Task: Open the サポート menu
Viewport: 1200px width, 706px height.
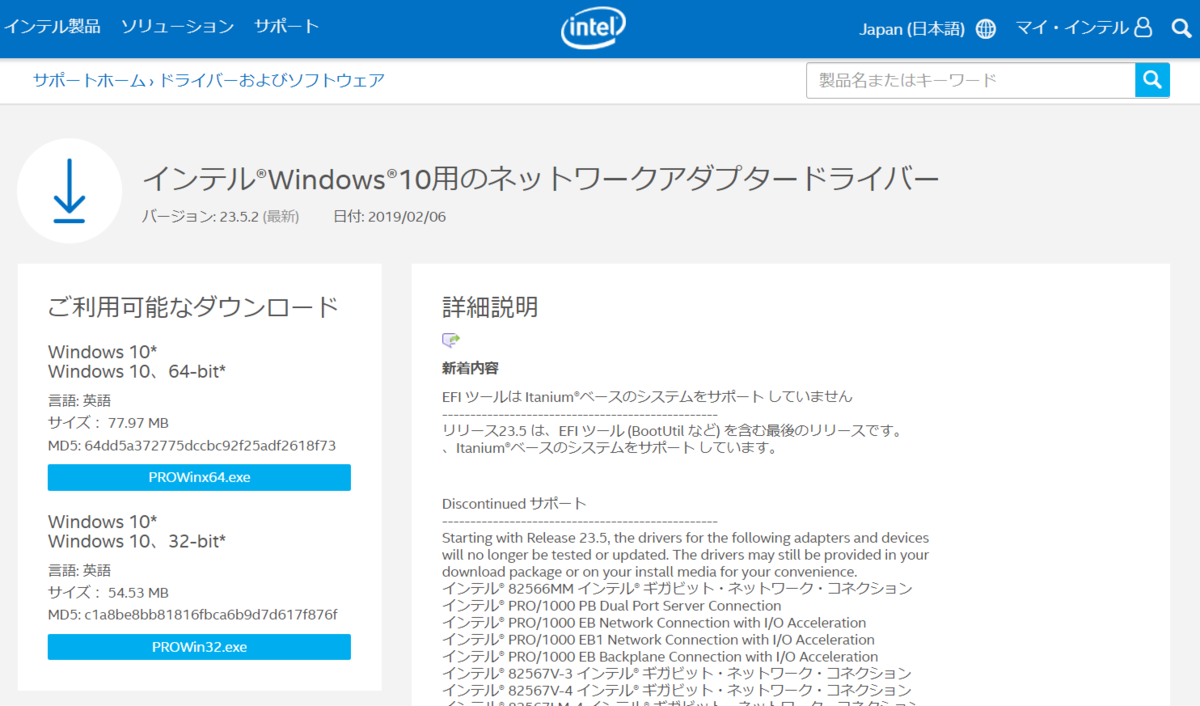Action: (x=286, y=27)
